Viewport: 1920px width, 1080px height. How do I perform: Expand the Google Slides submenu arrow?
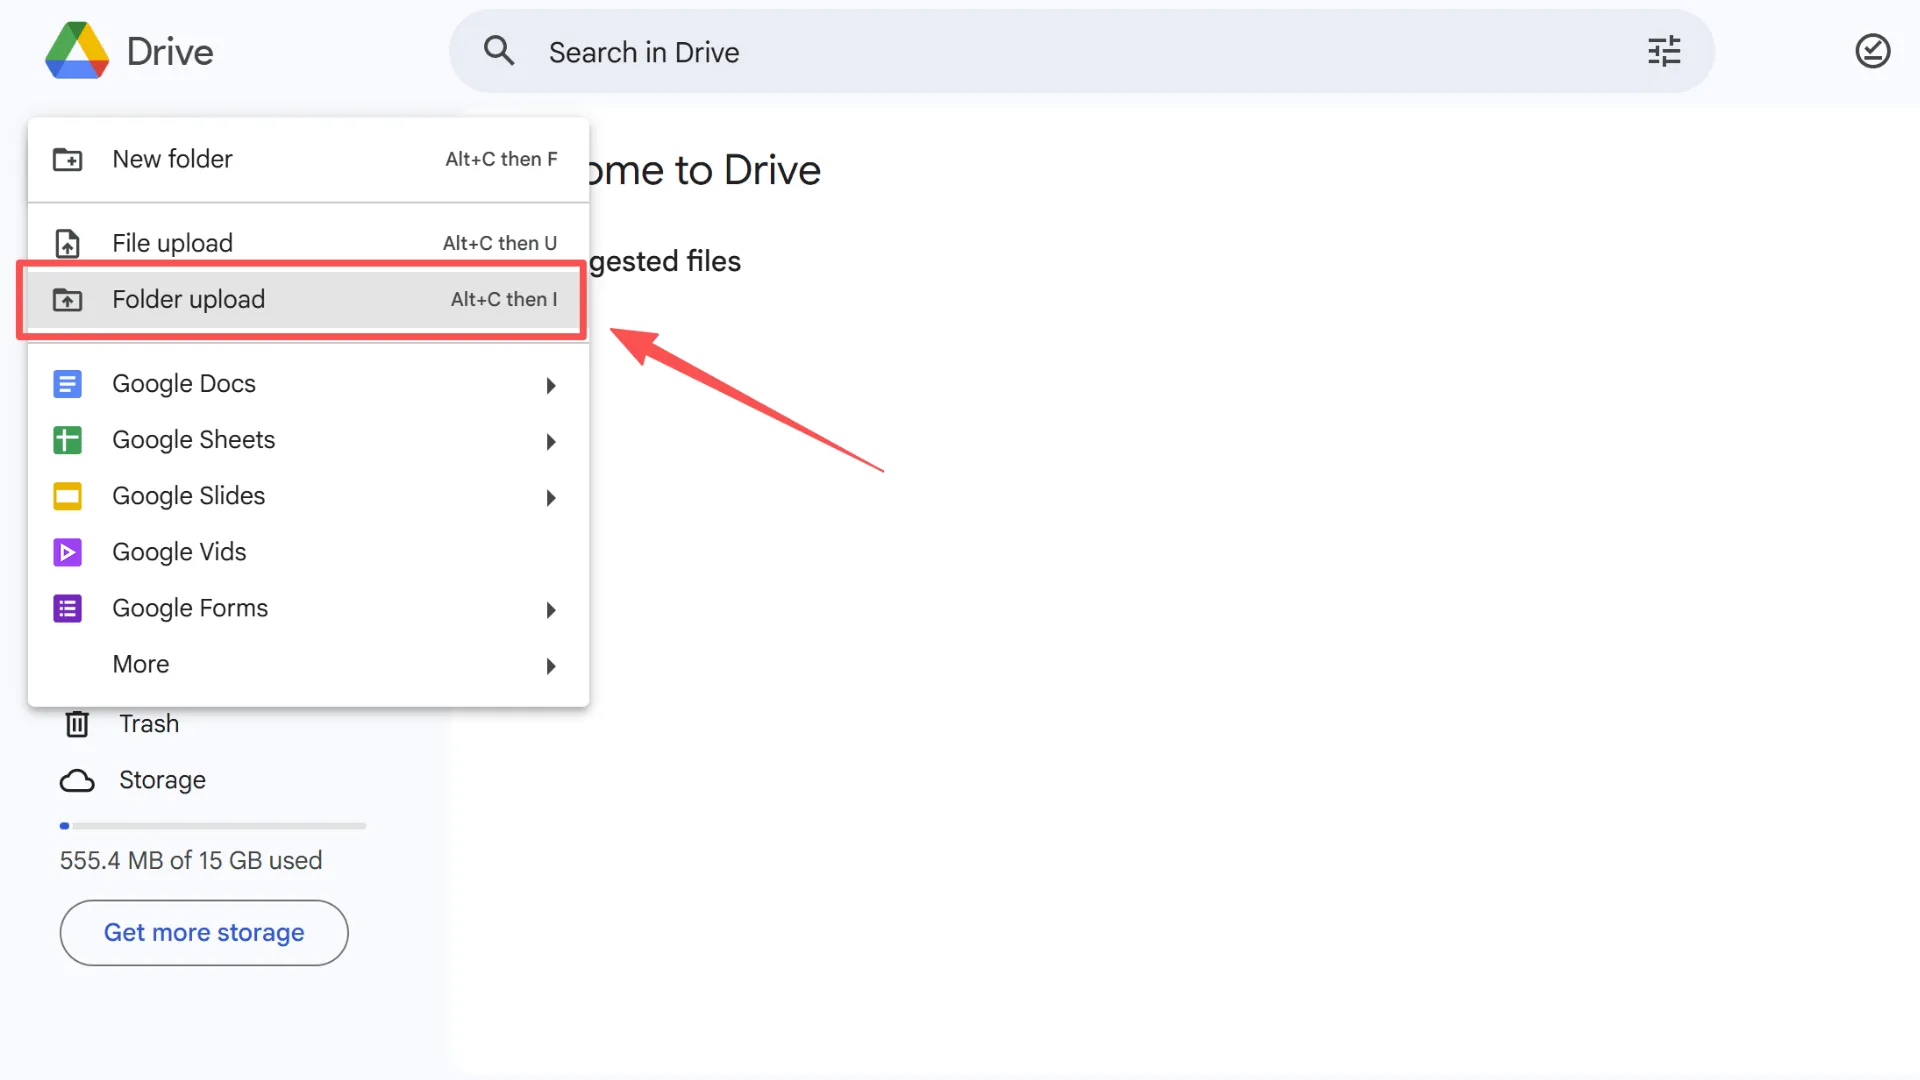[551, 497]
